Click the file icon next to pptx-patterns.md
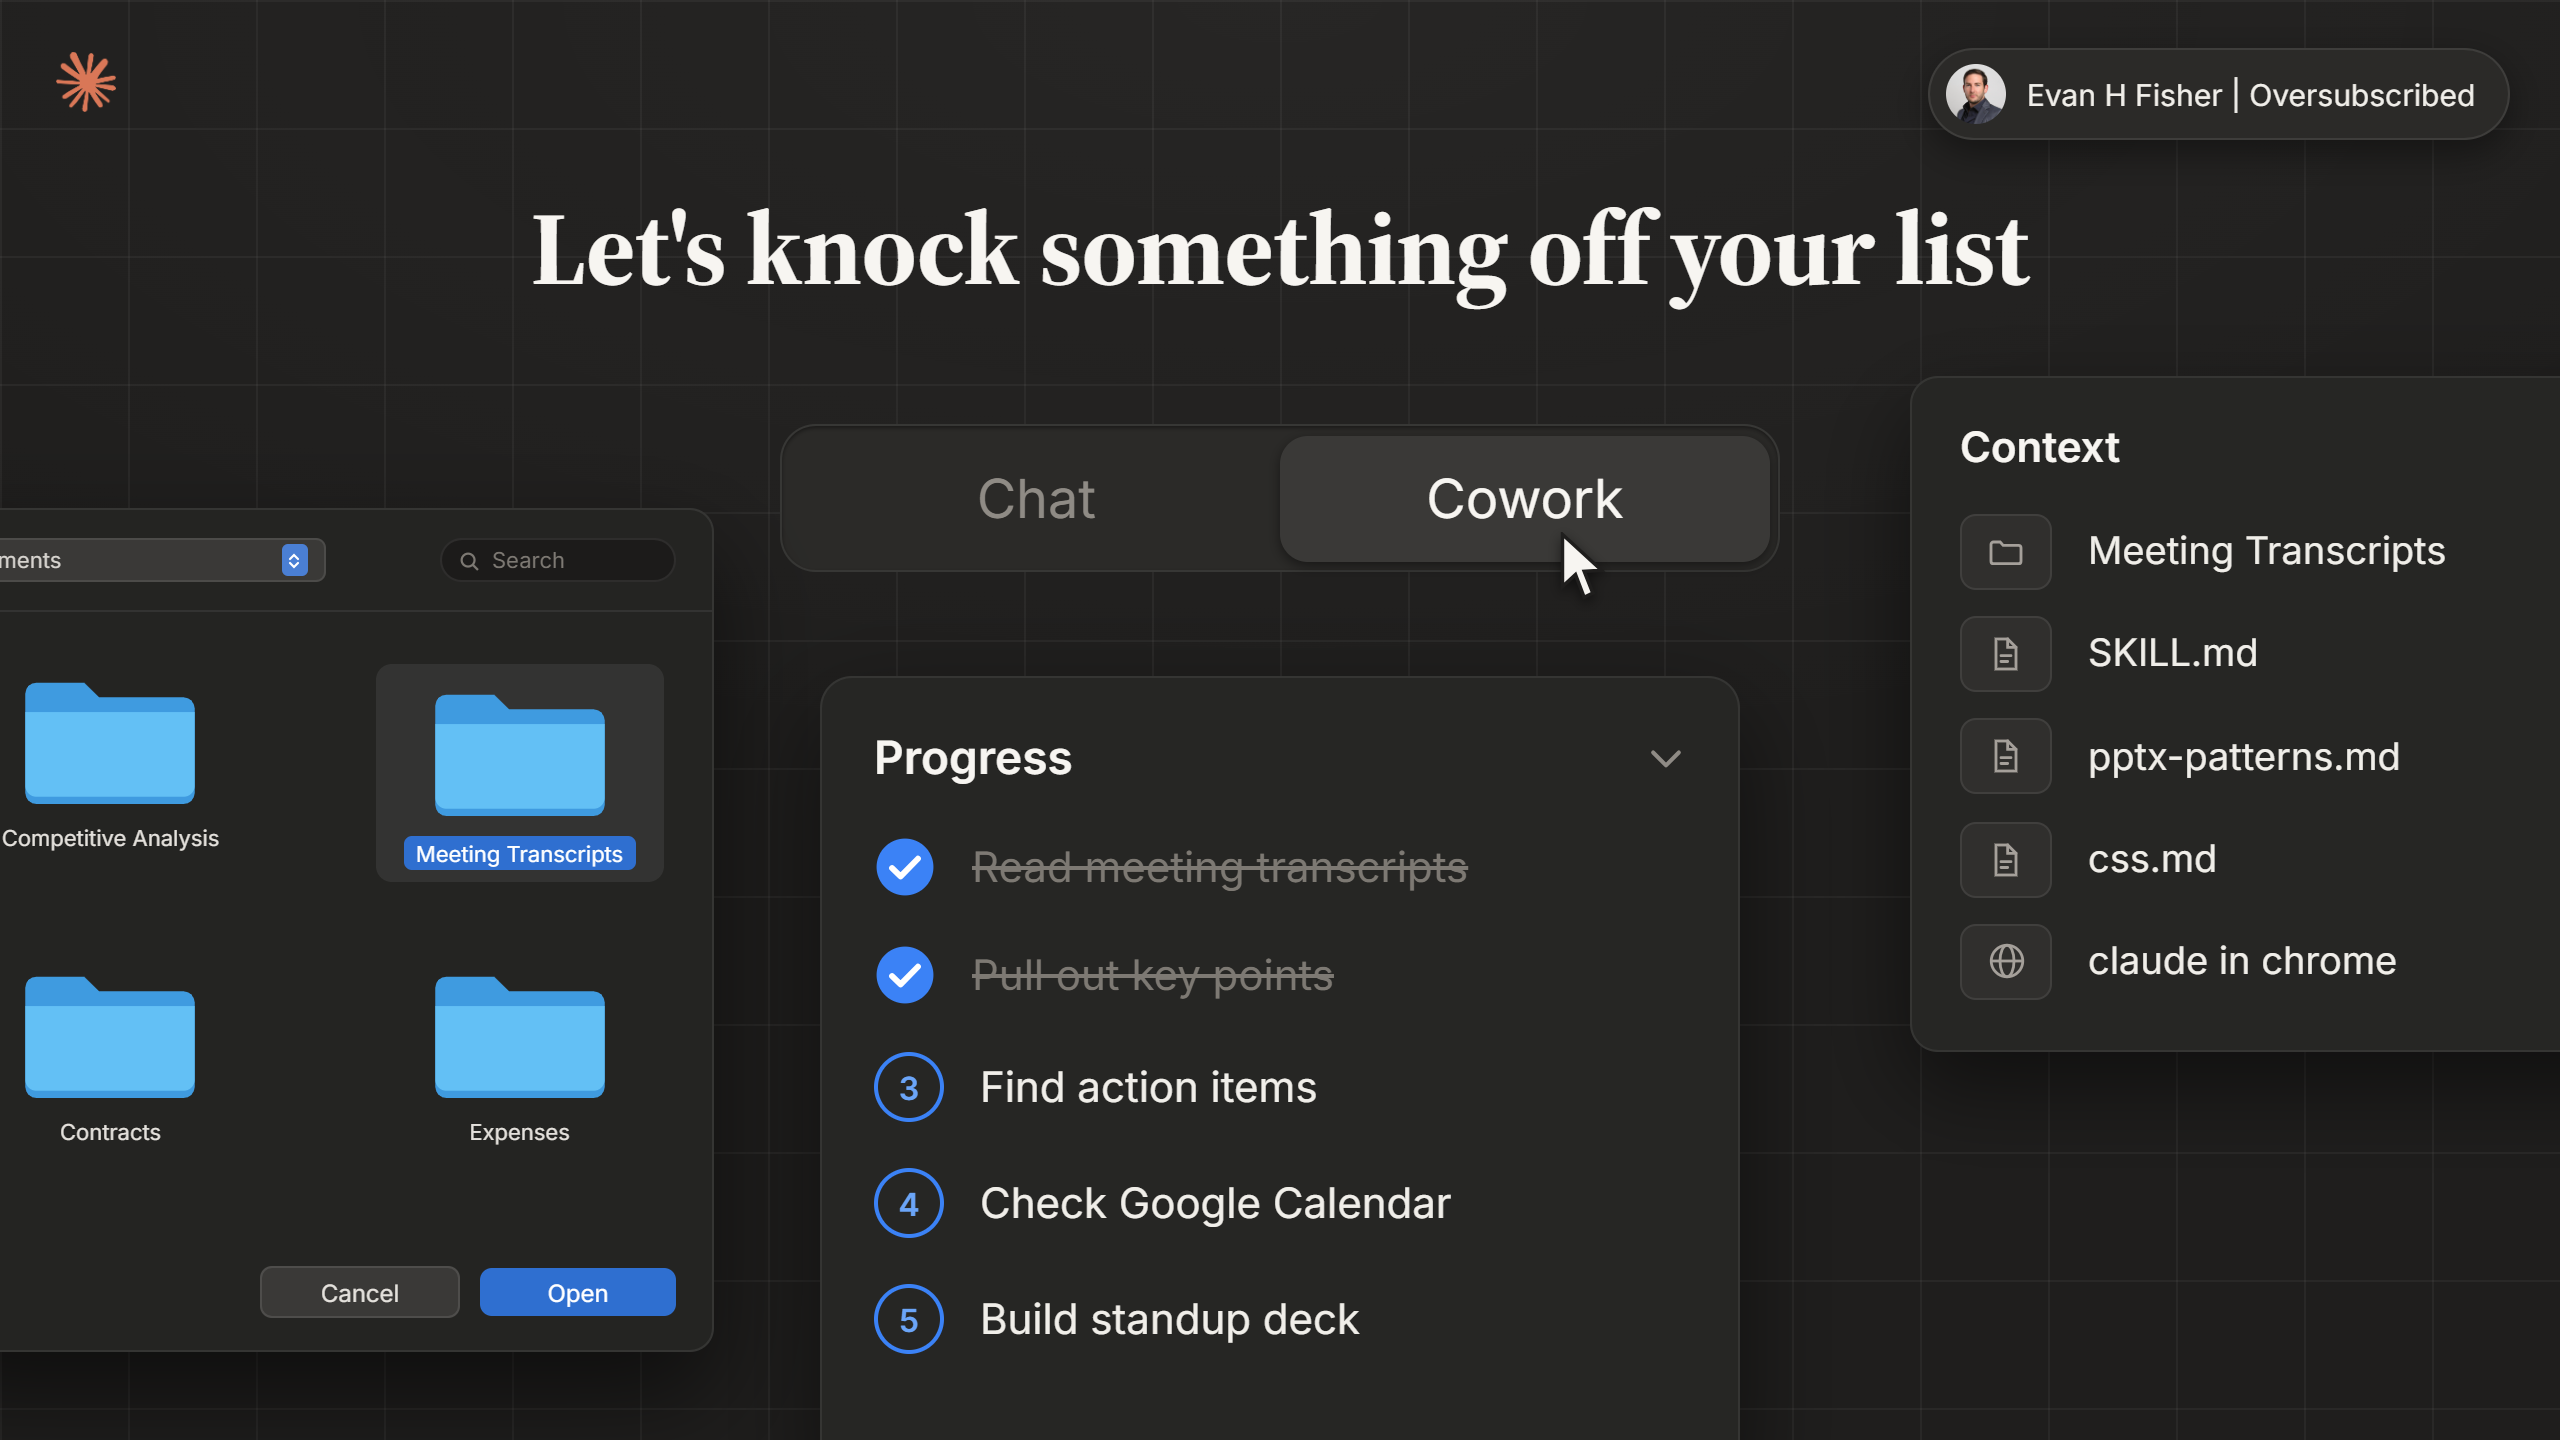This screenshot has width=2560, height=1440. click(2005, 756)
